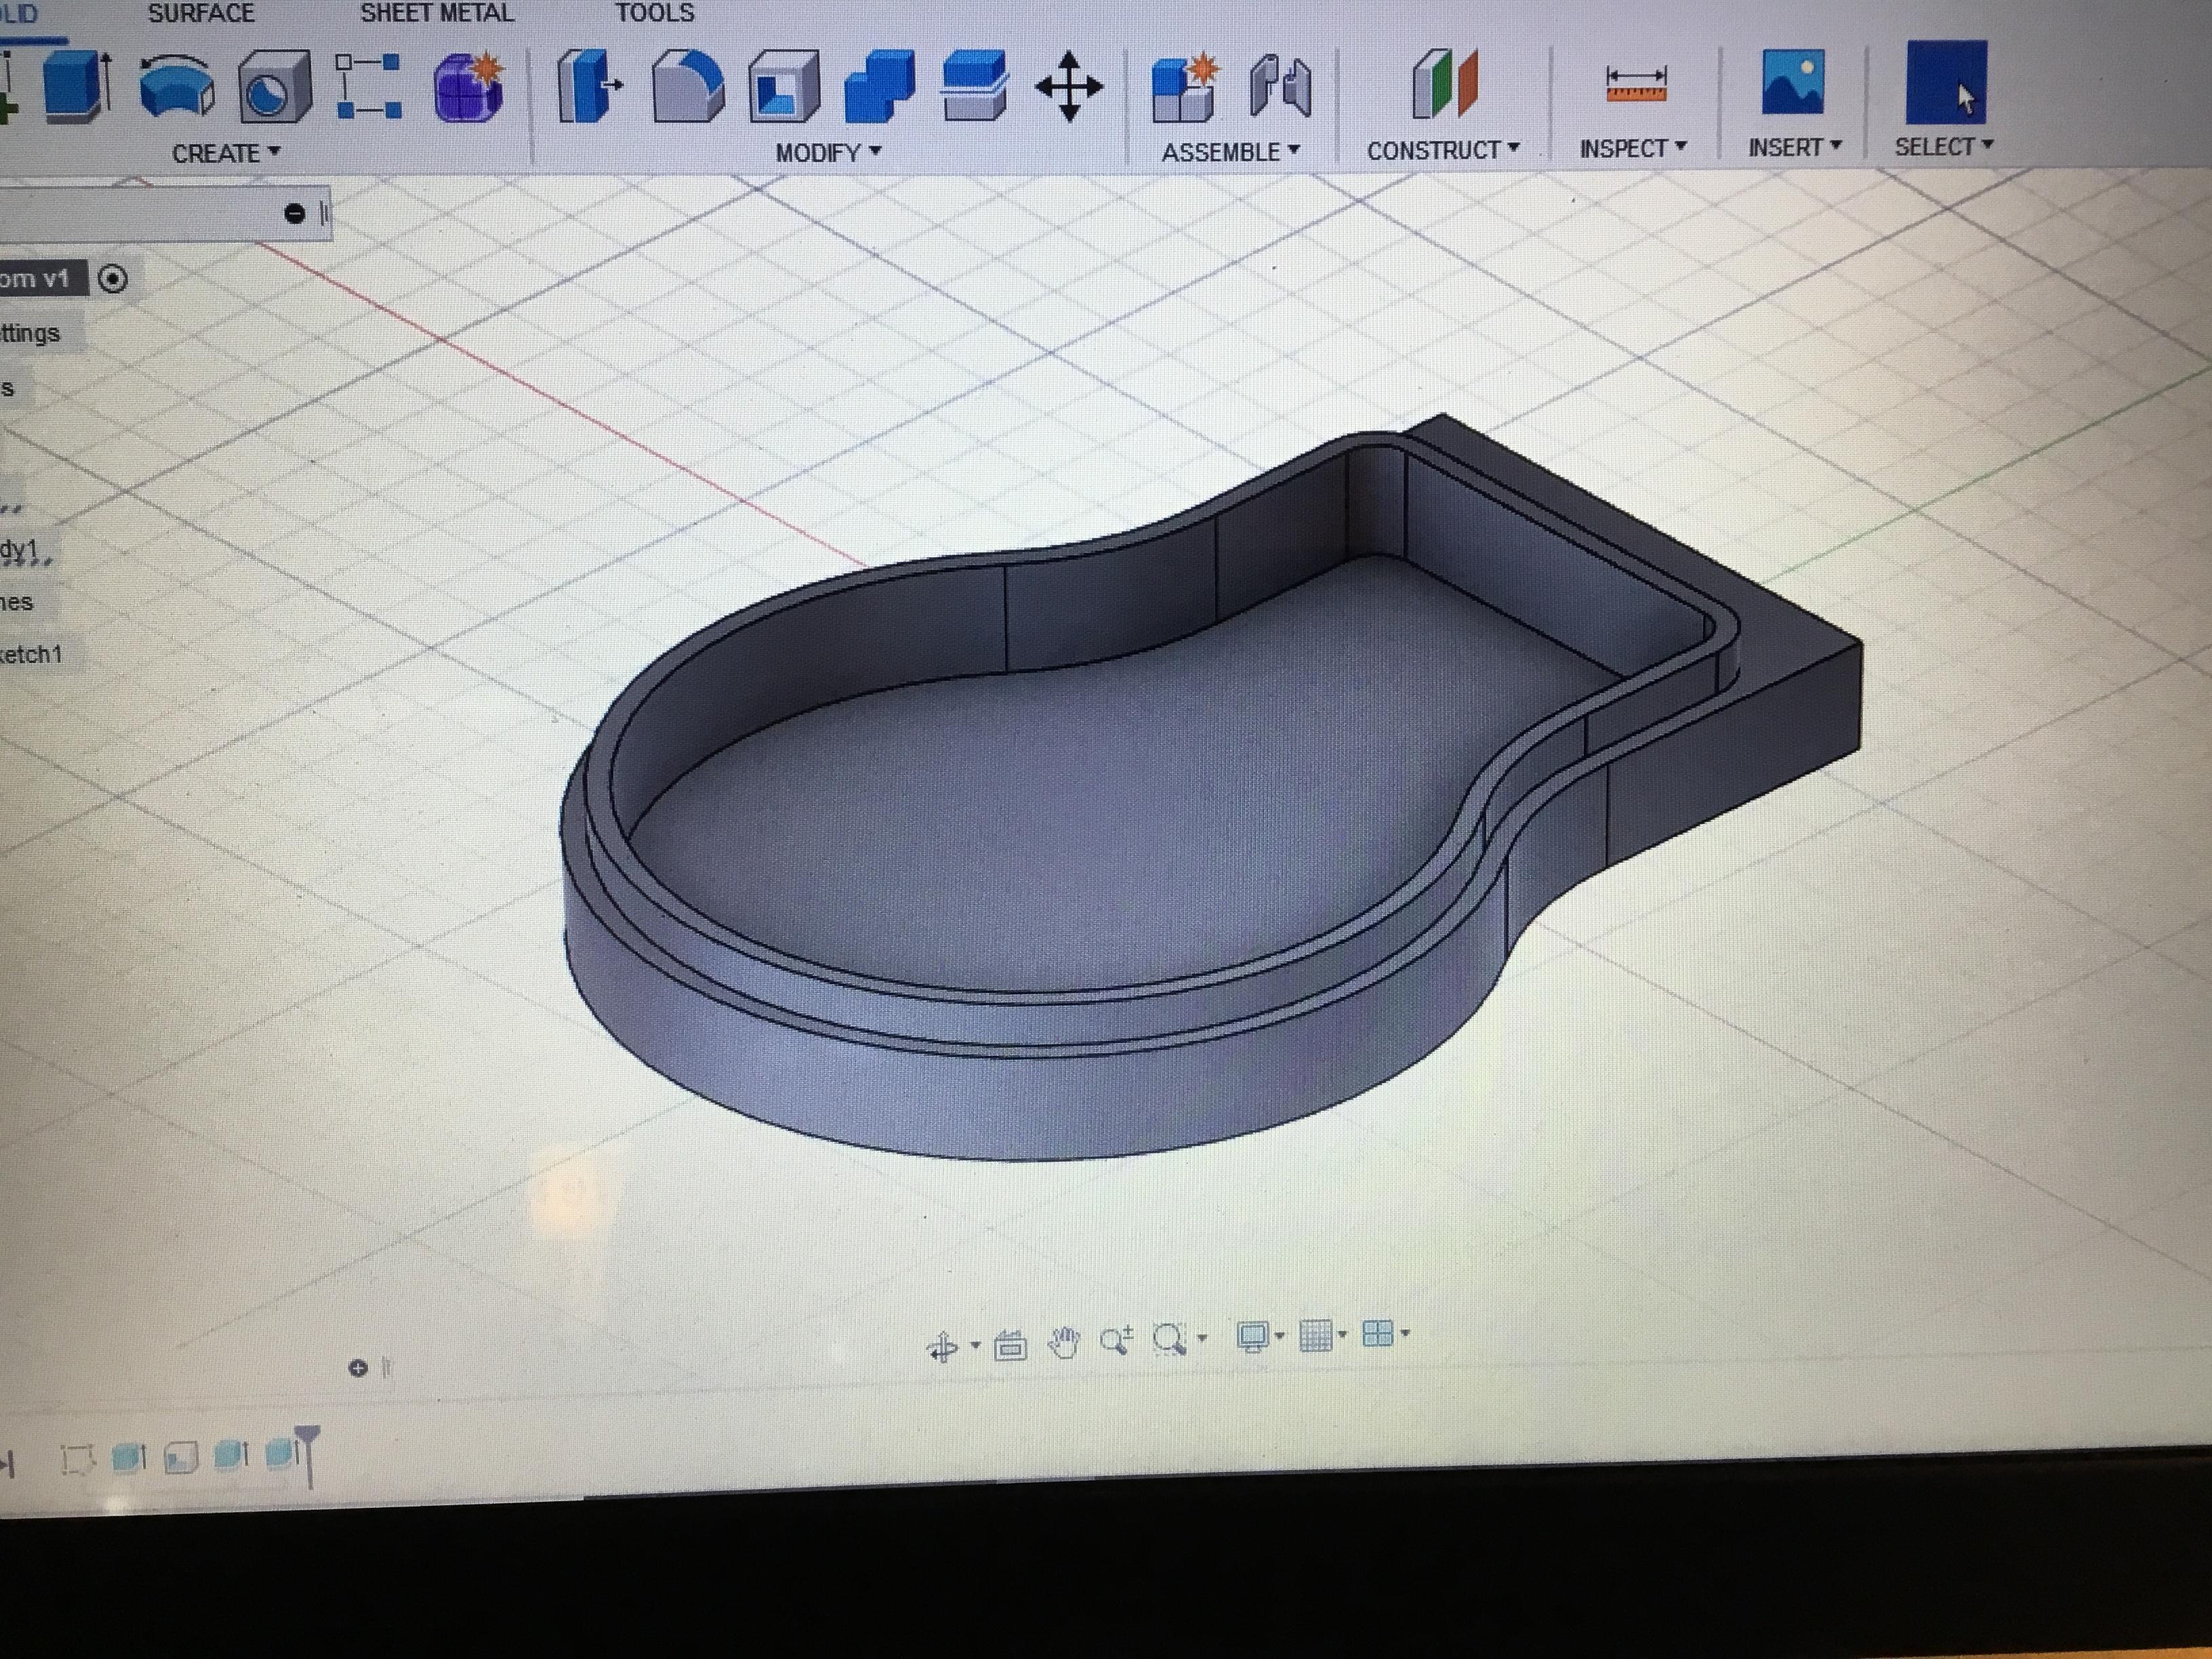Click the Insert image icon

1793,82
